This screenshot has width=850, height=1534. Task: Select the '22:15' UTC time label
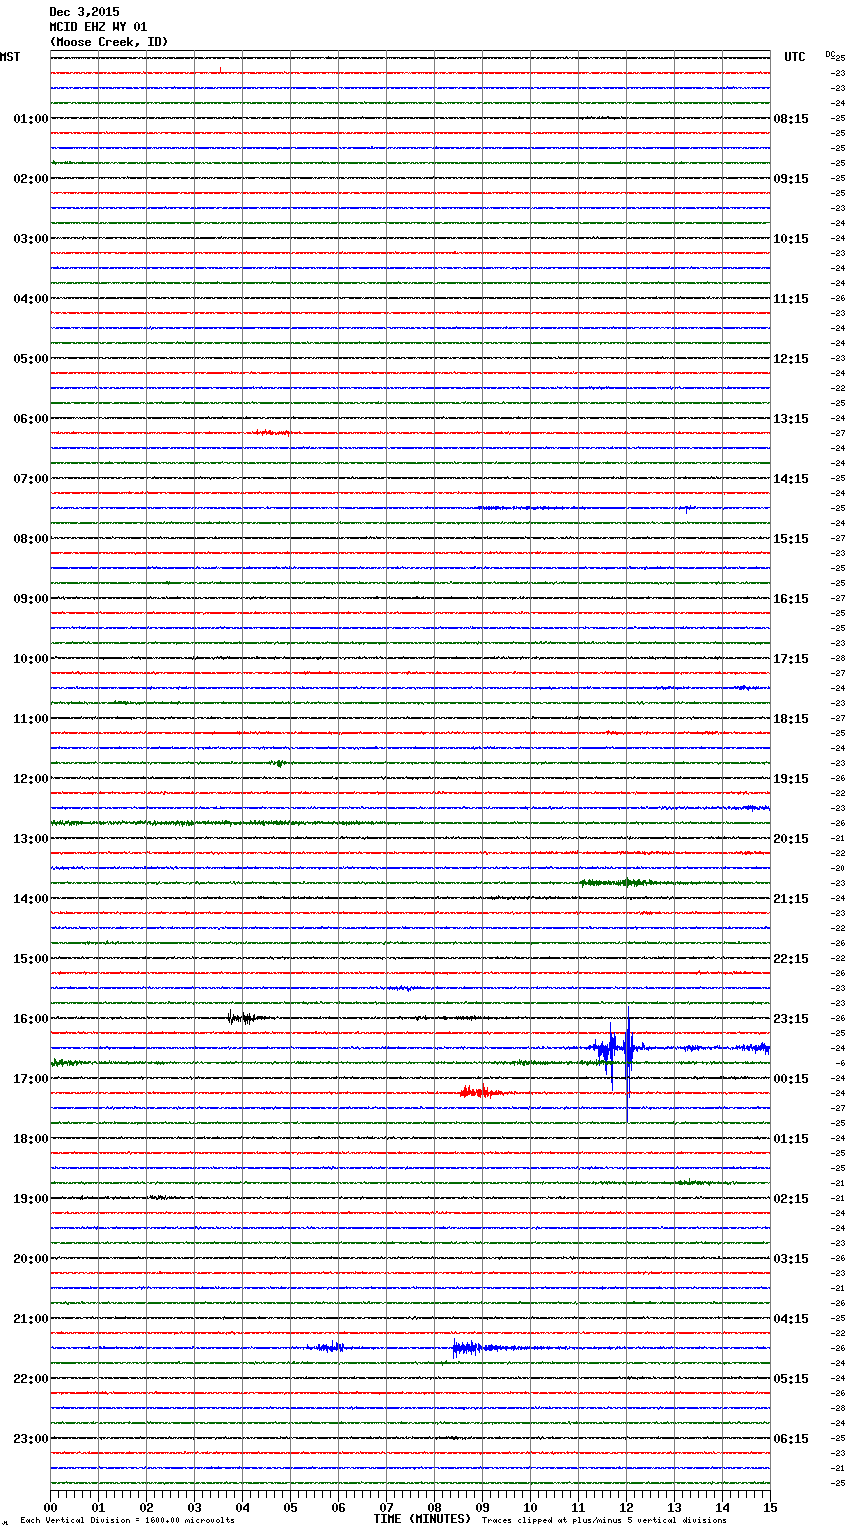tap(791, 959)
